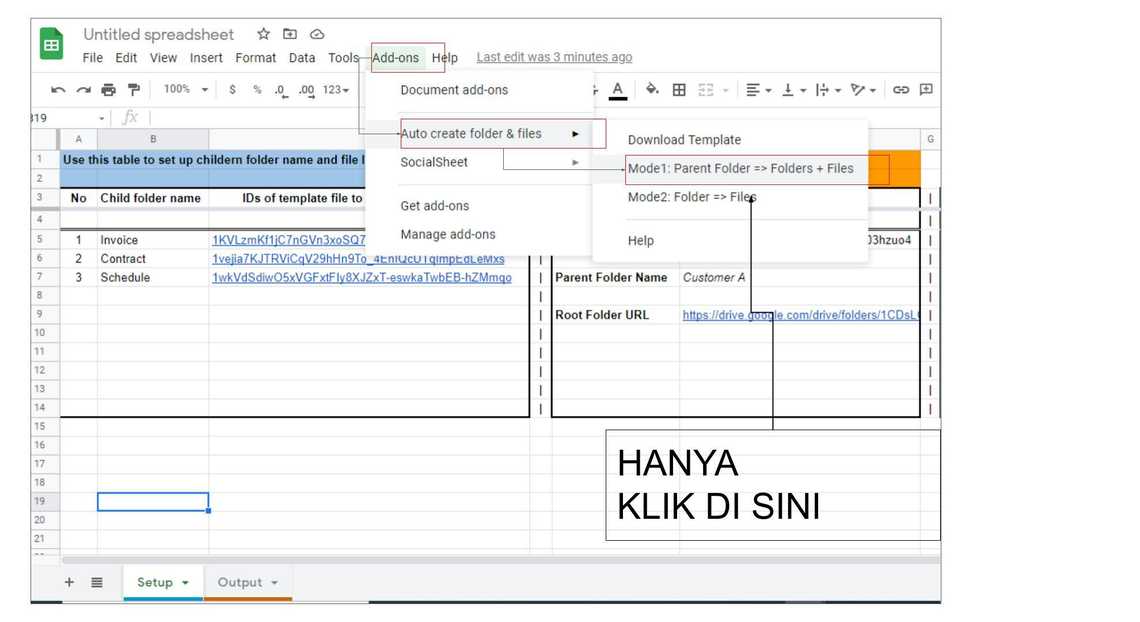
Task: Open the Root Folder URL drive link
Action: click(x=800, y=315)
